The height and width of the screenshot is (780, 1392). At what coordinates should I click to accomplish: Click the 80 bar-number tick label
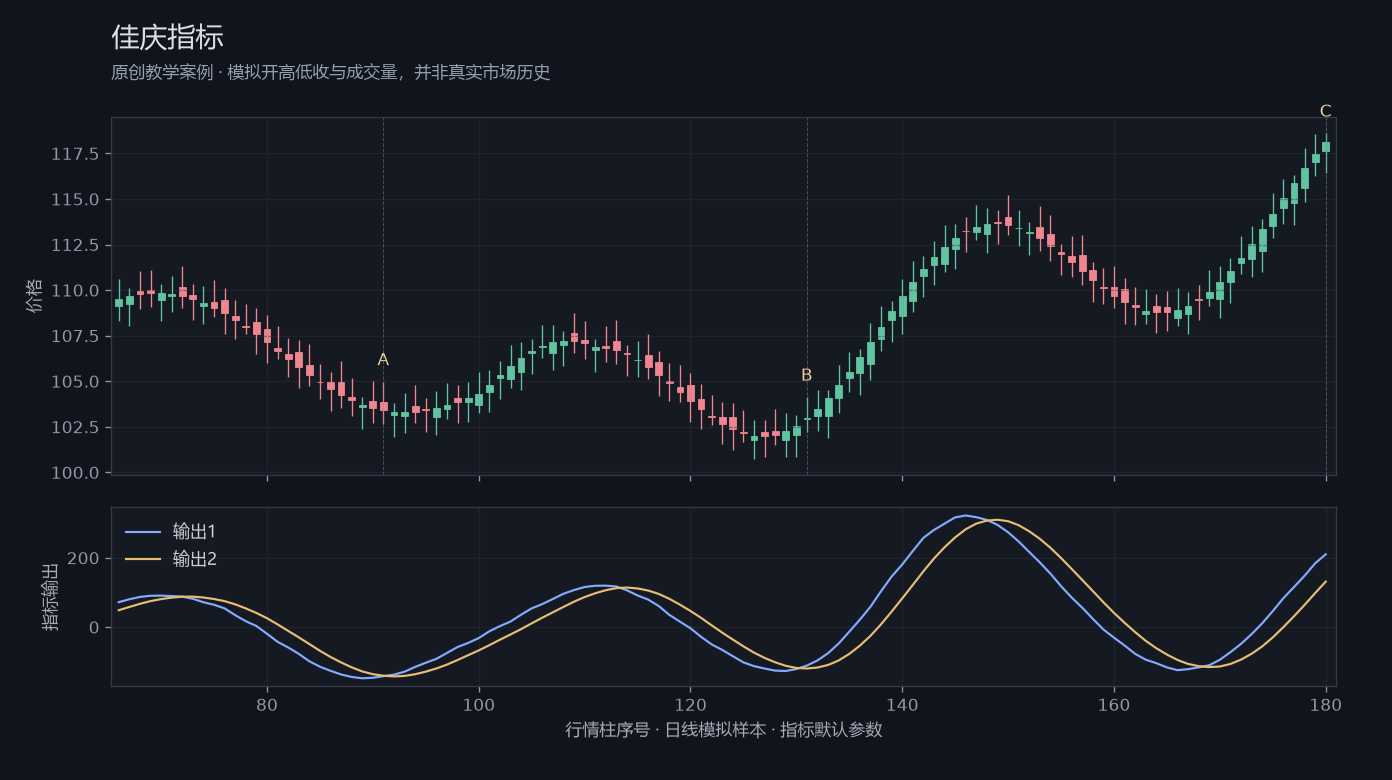pos(267,704)
